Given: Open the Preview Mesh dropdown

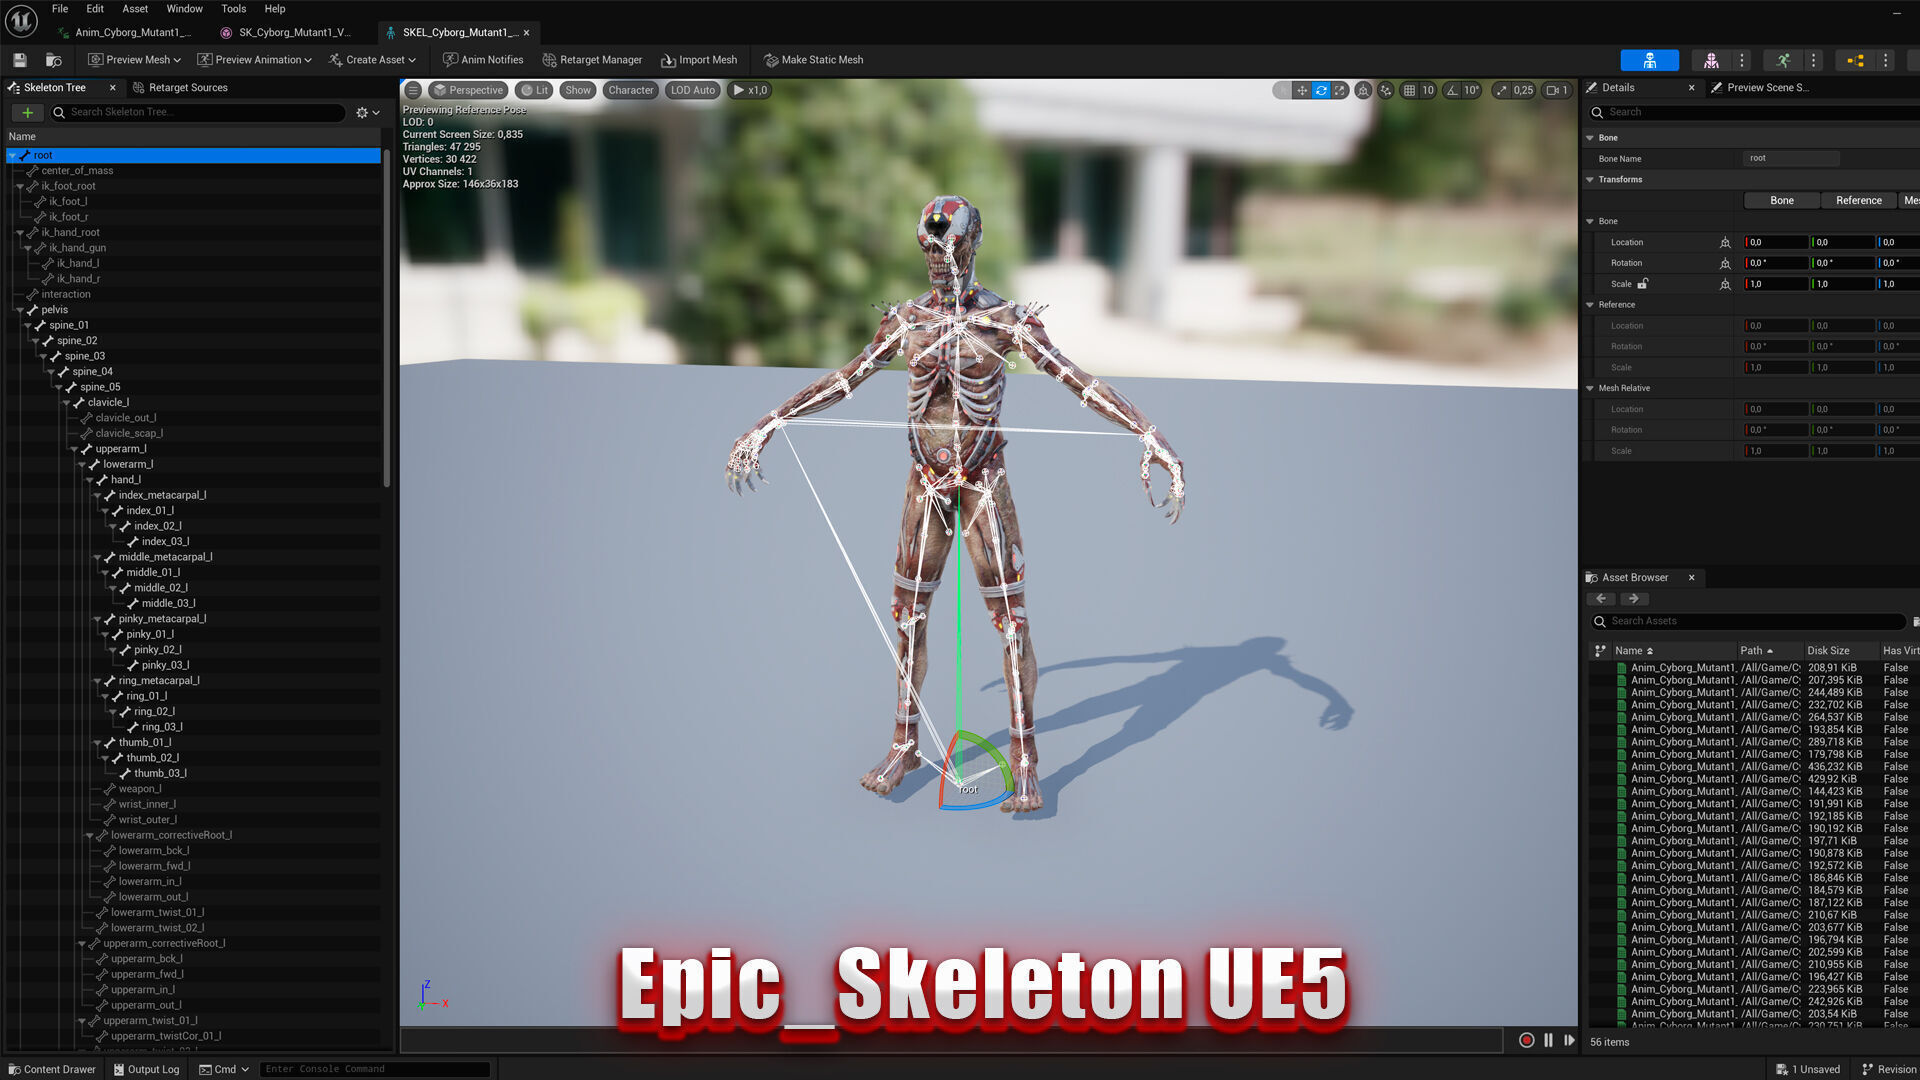Looking at the screenshot, I should pyautogui.click(x=135, y=60).
